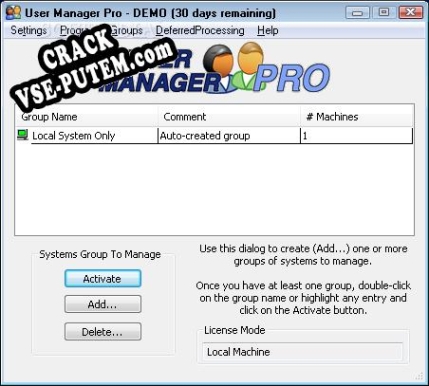
Task: Click the User Manager Pro title bar icon
Action: click(x=14, y=13)
